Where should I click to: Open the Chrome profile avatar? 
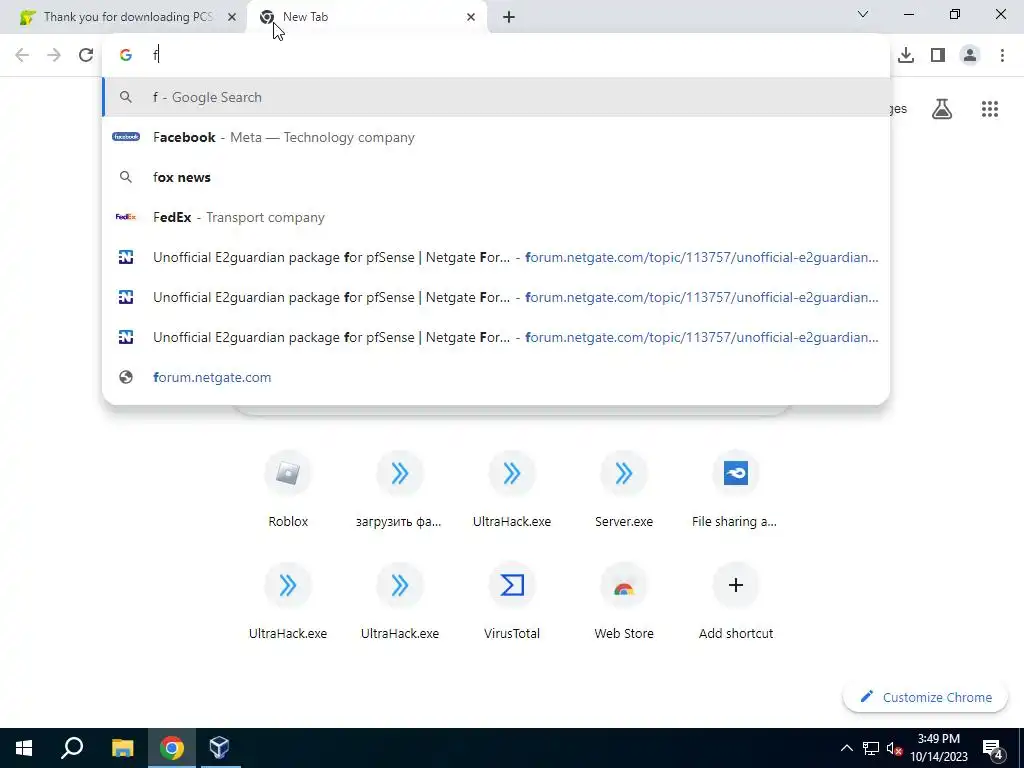[x=970, y=55]
